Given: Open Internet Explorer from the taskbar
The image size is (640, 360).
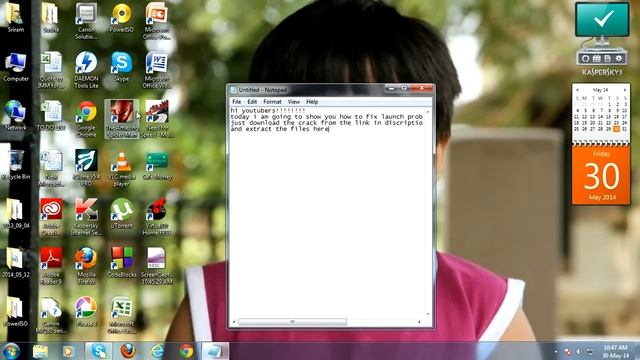Looking at the screenshot, I should (x=157, y=351).
